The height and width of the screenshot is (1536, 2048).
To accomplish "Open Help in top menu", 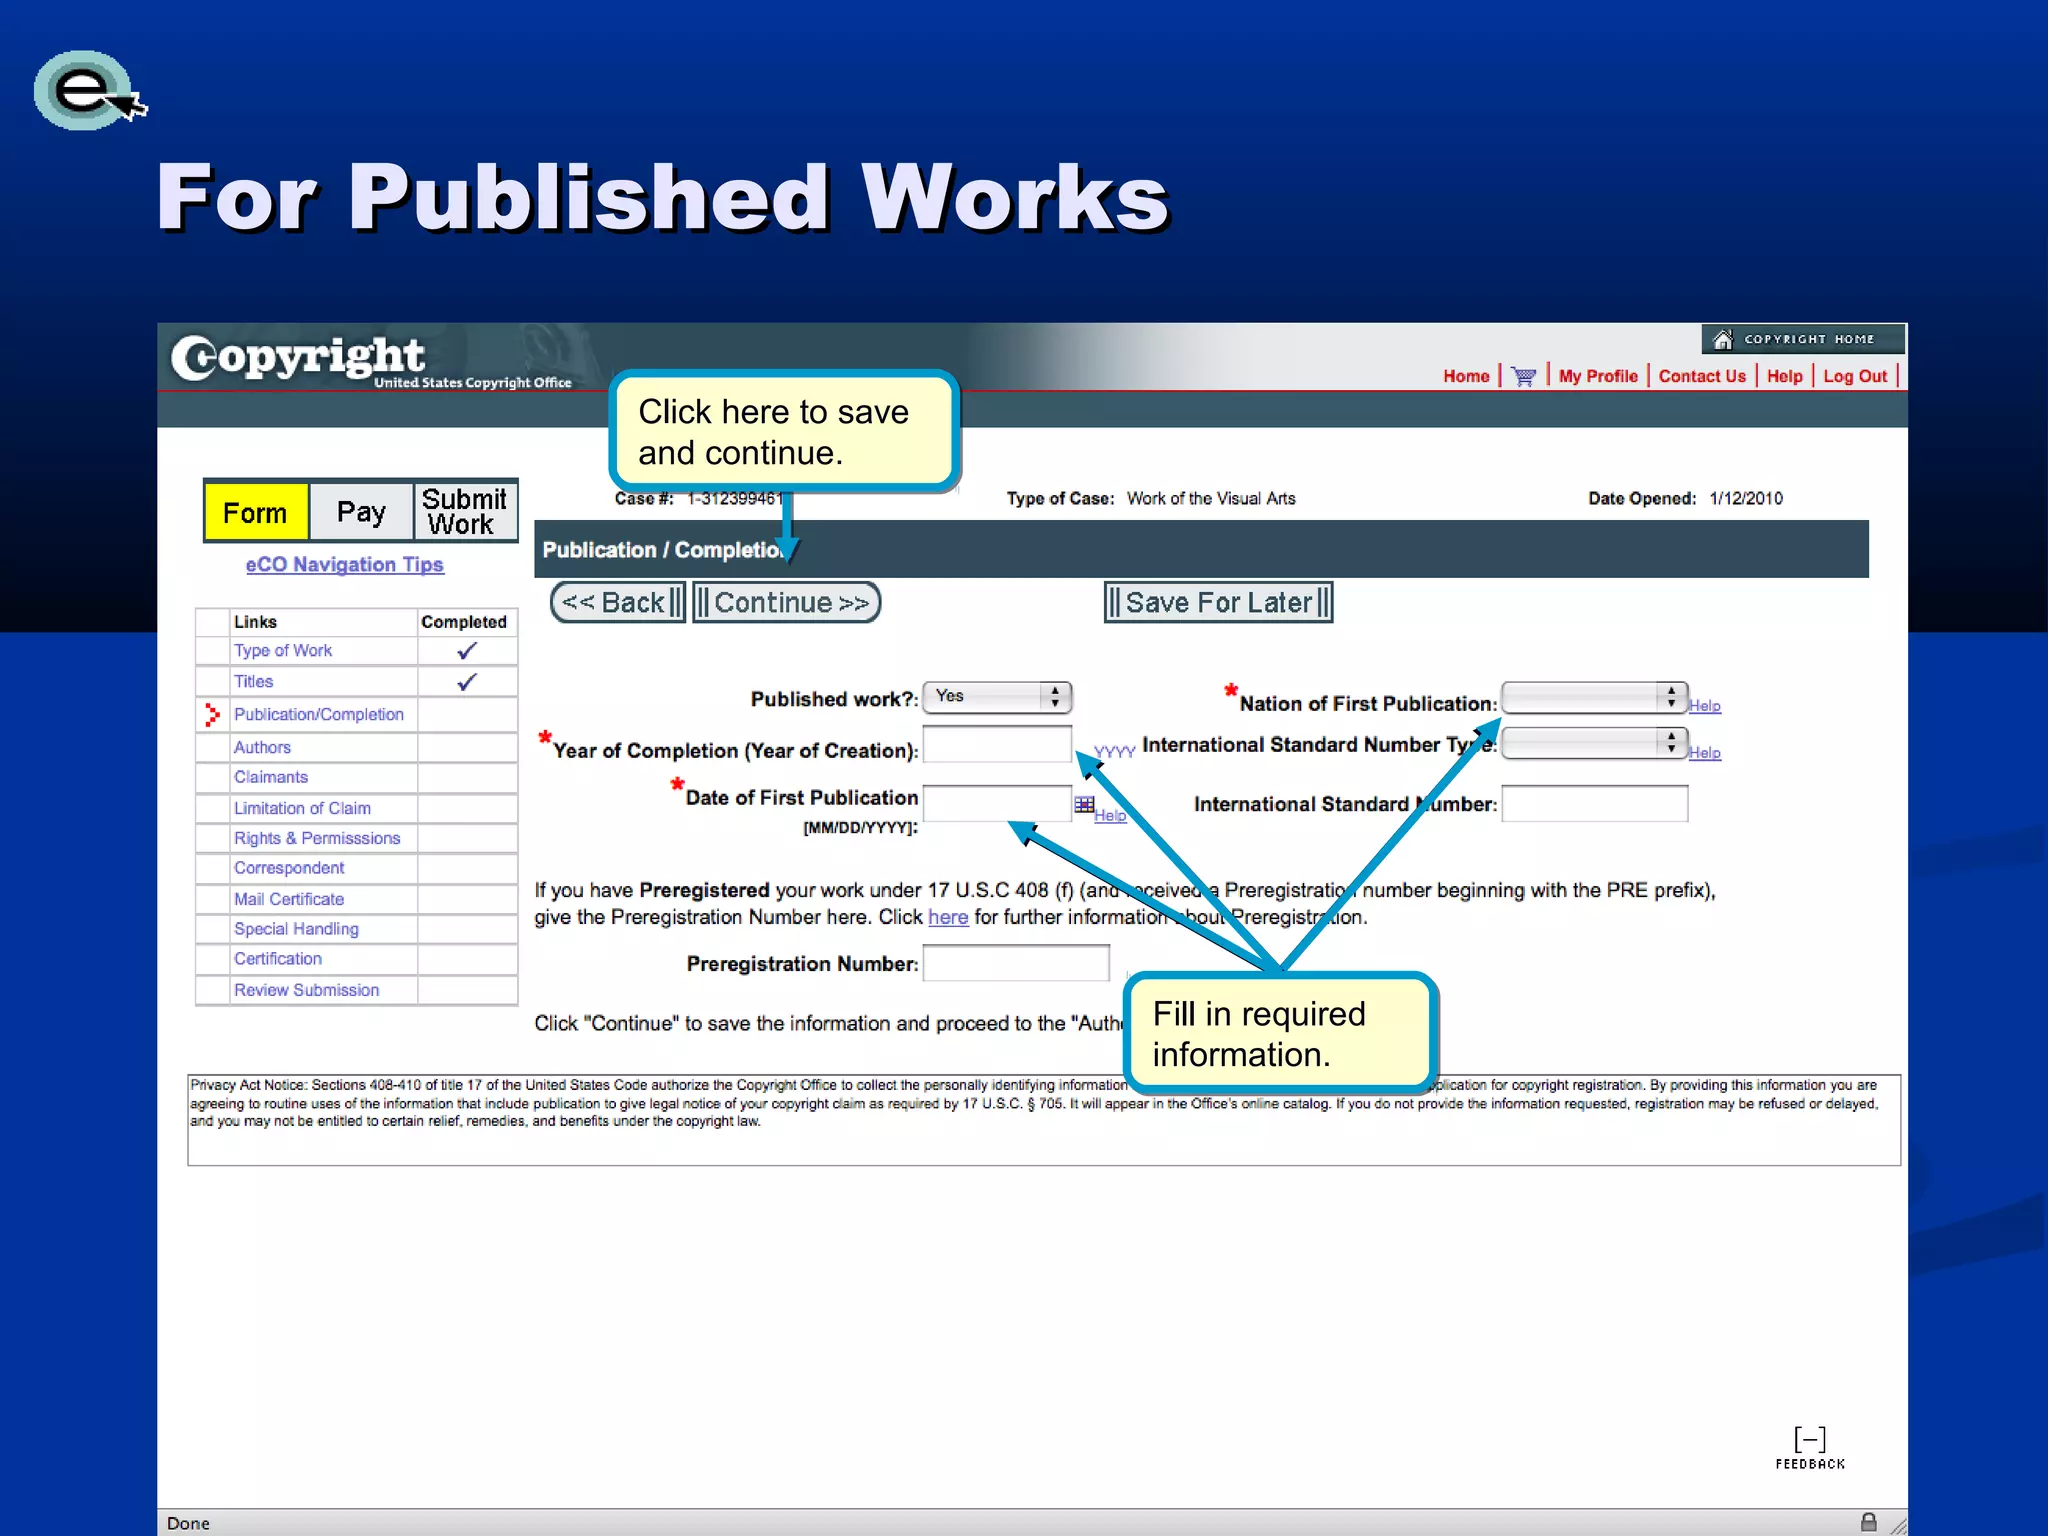I will pos(1784,376).
